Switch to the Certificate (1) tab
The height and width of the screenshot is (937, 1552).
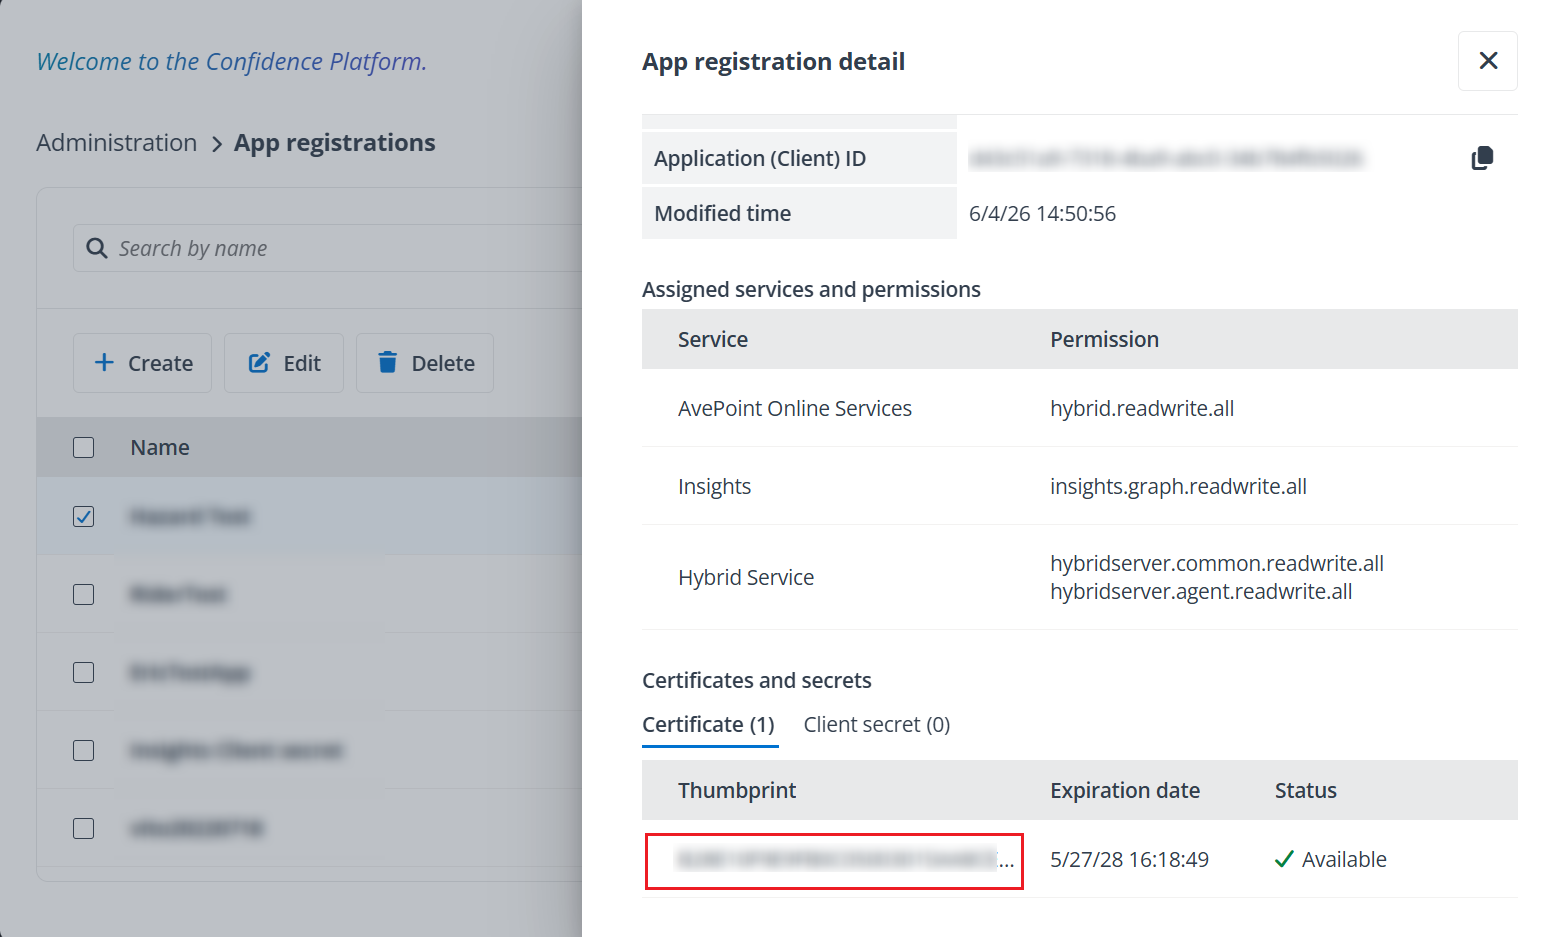coord(709,725)
